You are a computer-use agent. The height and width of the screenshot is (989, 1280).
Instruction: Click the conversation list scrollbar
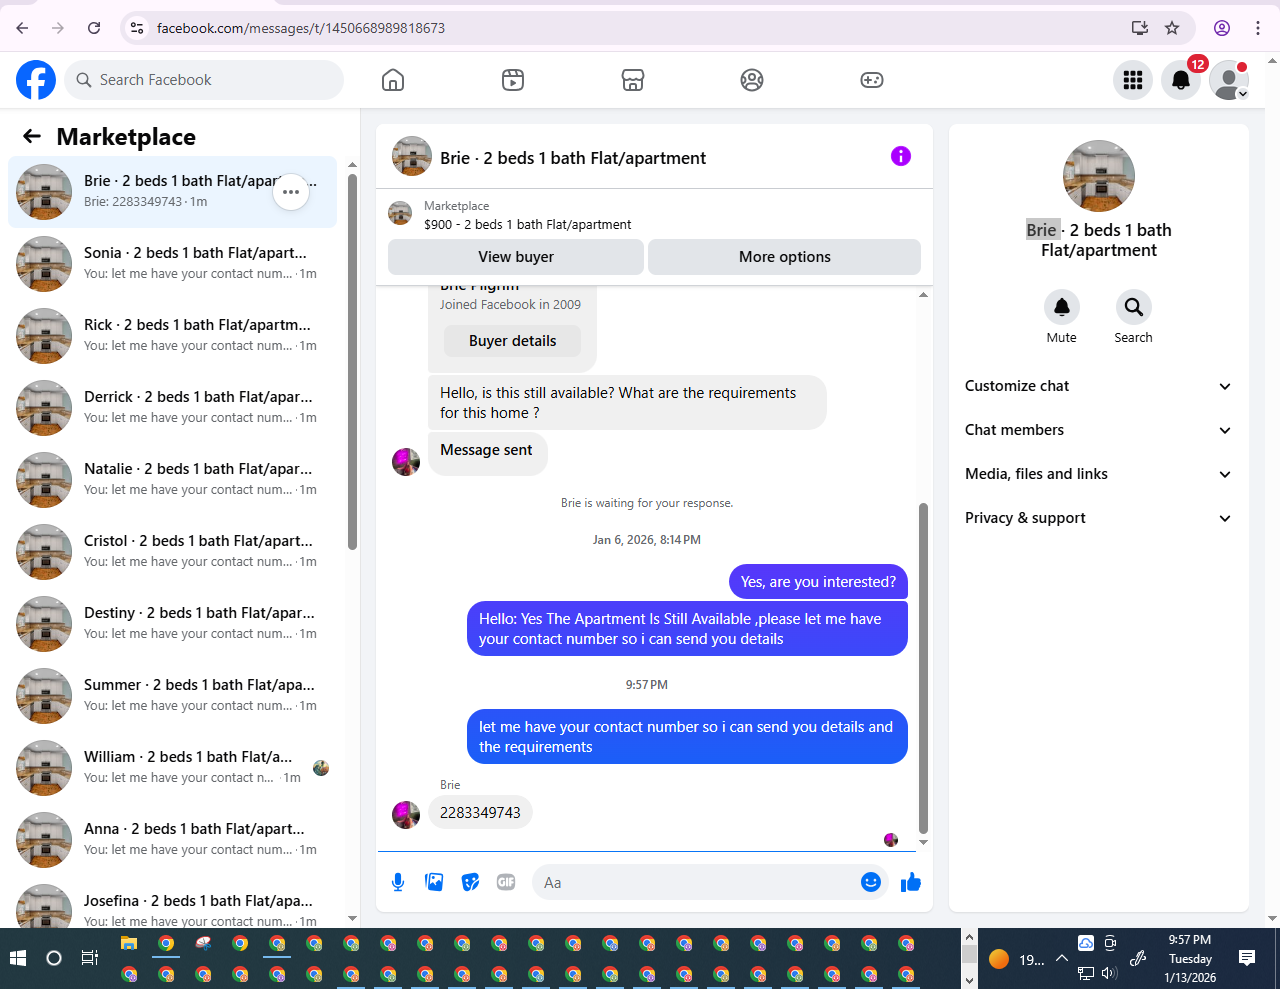pos(352,360)
